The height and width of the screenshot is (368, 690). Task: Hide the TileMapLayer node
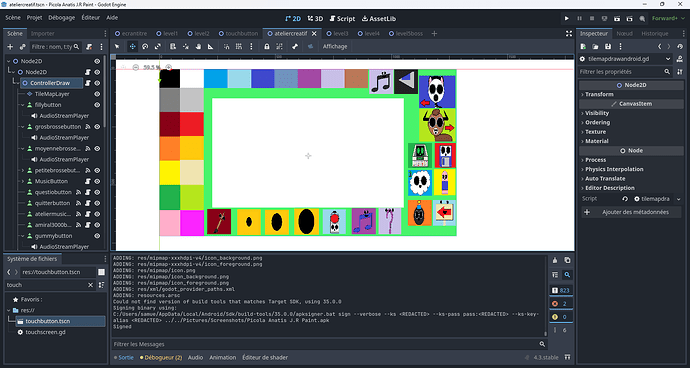point(97,94)
